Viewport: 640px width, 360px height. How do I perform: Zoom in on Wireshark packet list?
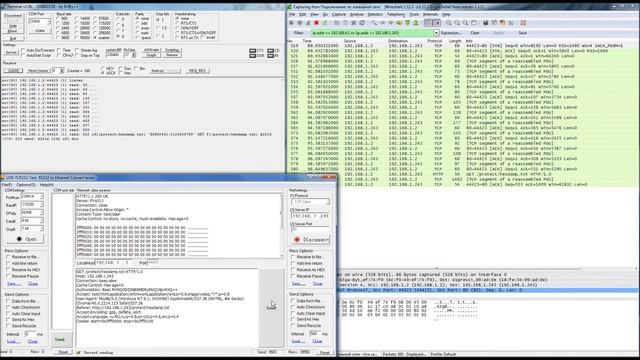point(449,23)
